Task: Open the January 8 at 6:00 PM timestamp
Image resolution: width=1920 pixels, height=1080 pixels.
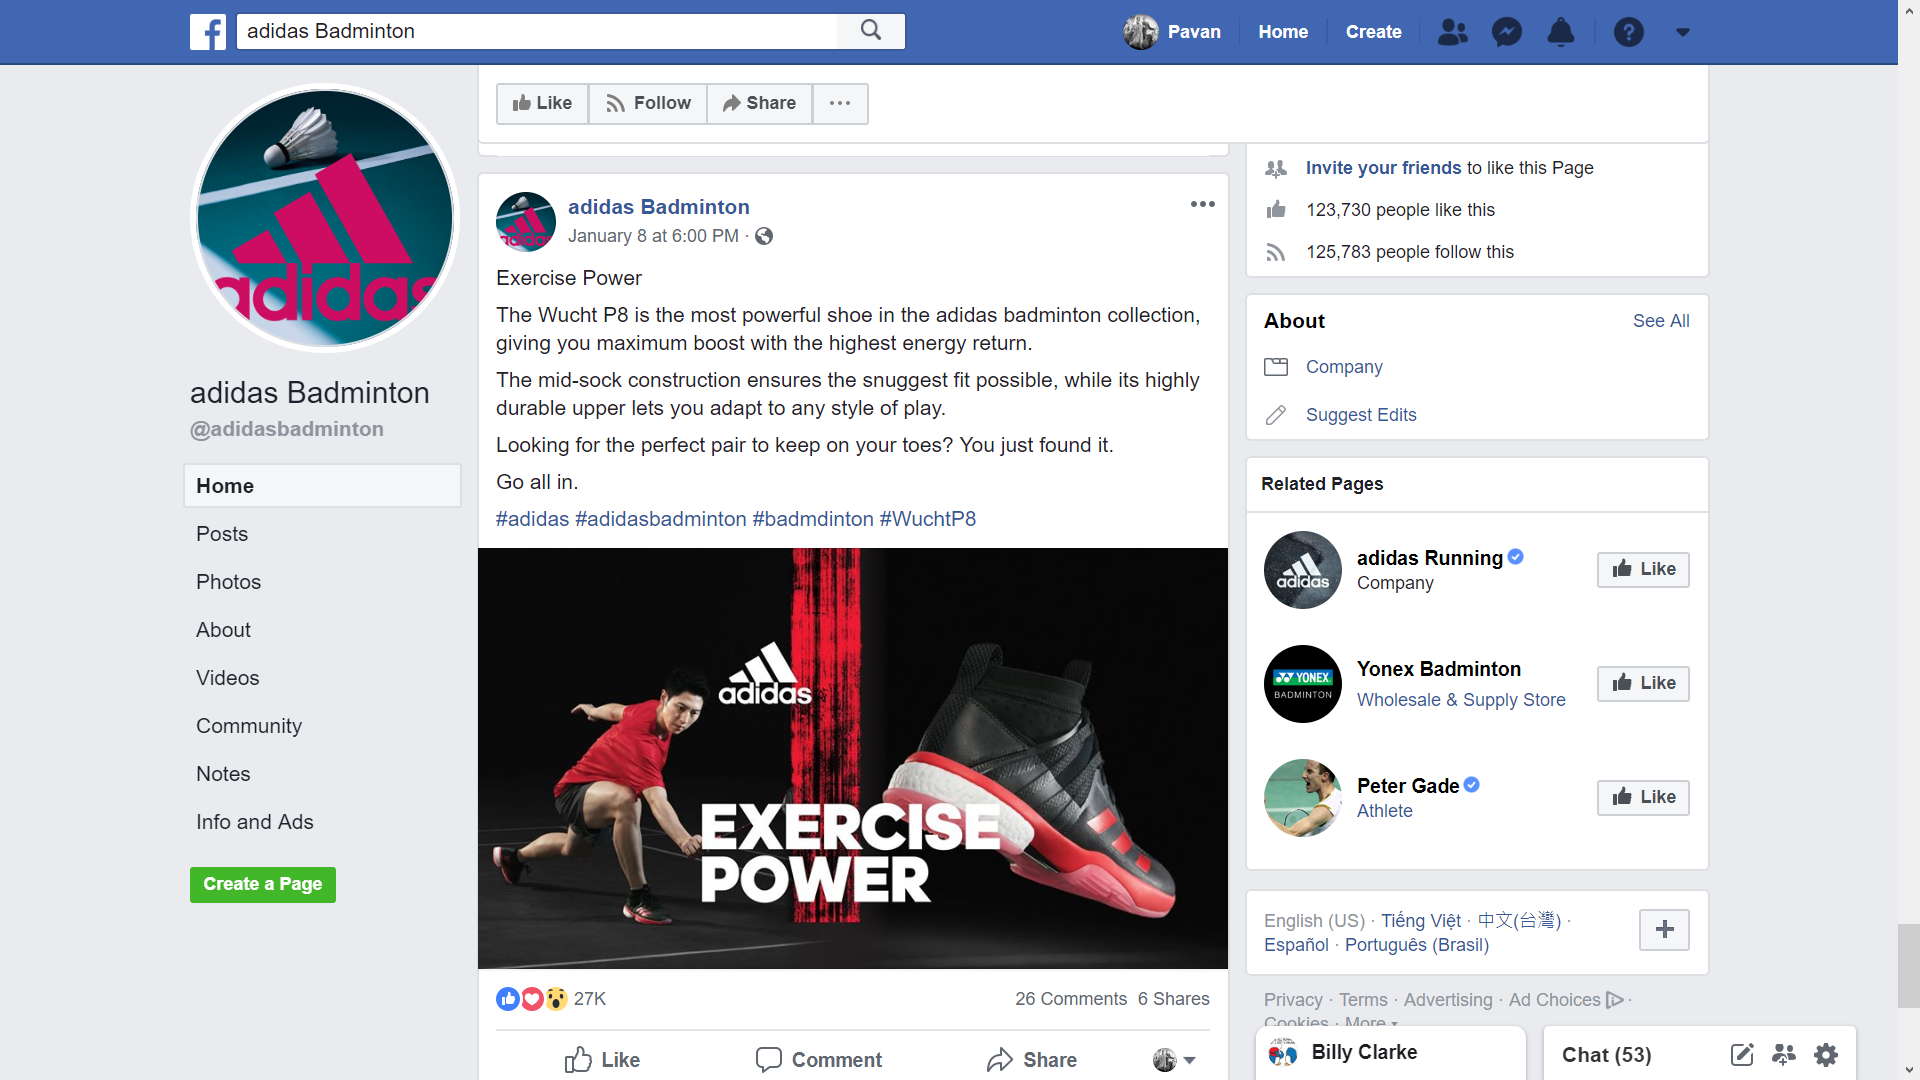Action: [x=653, y=236]
